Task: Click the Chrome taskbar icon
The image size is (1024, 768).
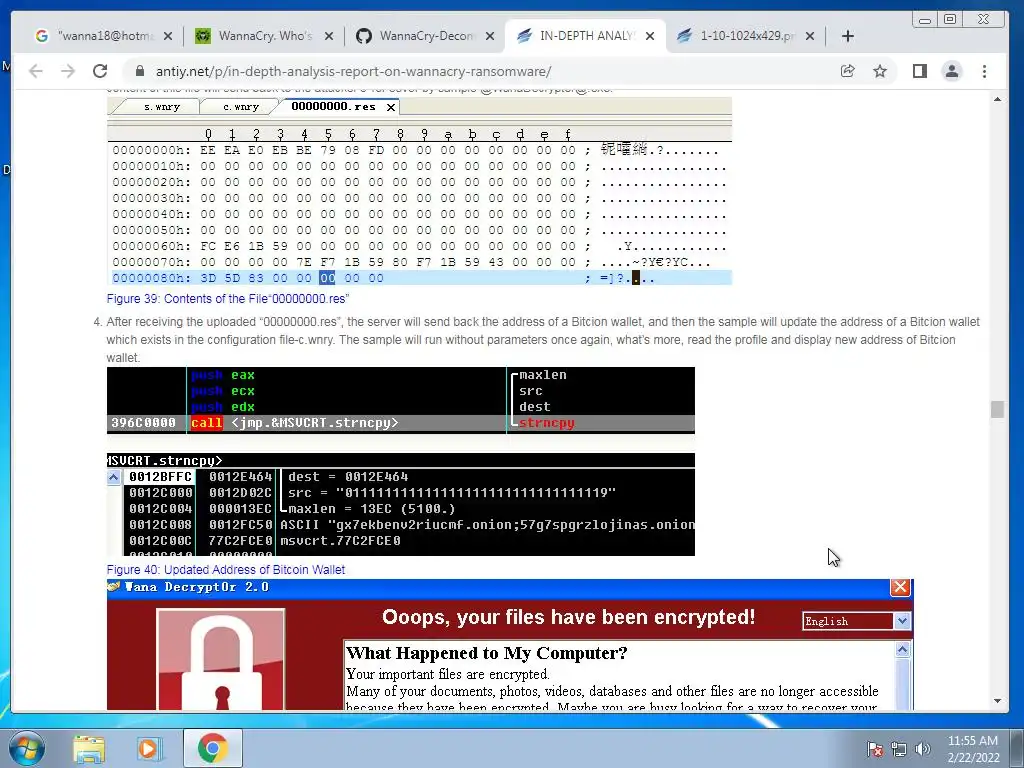Action: pyautogui.click(x=213, y=748)
